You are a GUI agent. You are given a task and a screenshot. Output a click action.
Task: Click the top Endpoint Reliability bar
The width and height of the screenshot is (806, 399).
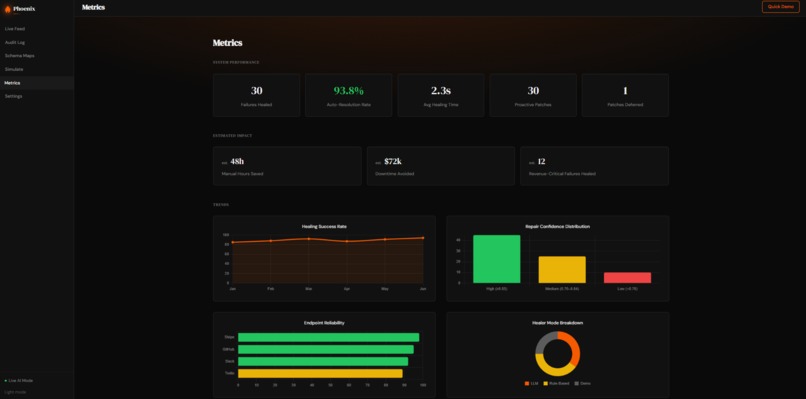328,337
